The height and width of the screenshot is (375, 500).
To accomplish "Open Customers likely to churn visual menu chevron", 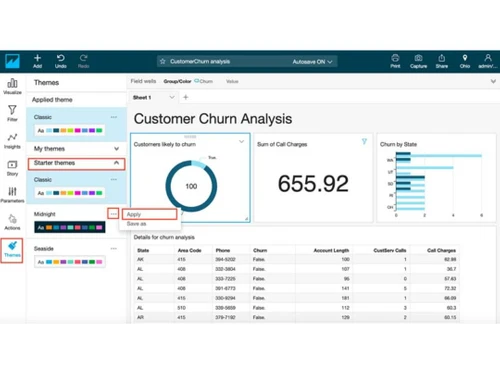I will pos(241,142).
